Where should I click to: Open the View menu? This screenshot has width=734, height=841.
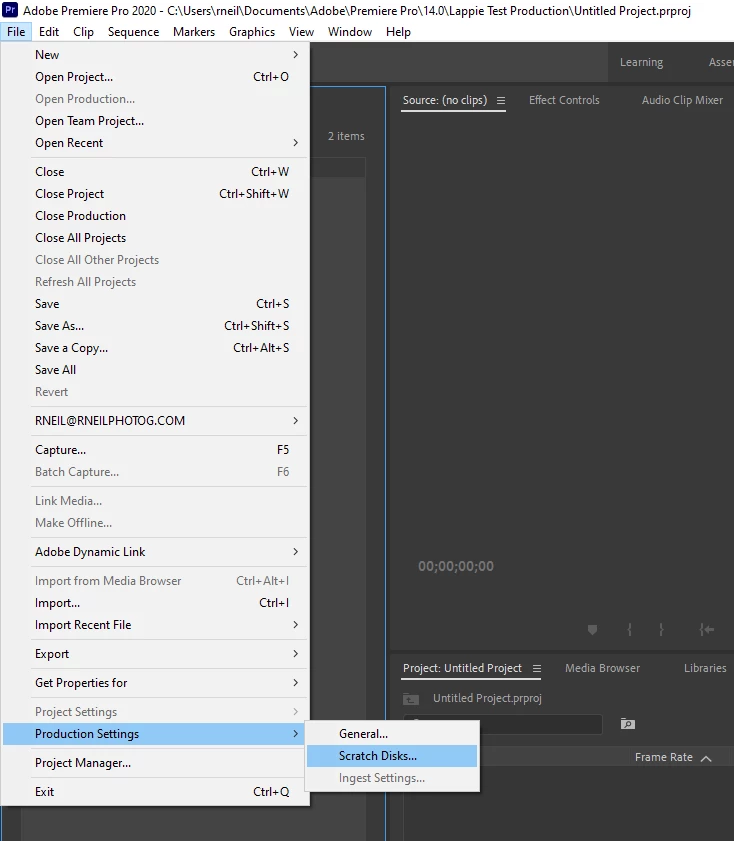(x=301, y=32)
